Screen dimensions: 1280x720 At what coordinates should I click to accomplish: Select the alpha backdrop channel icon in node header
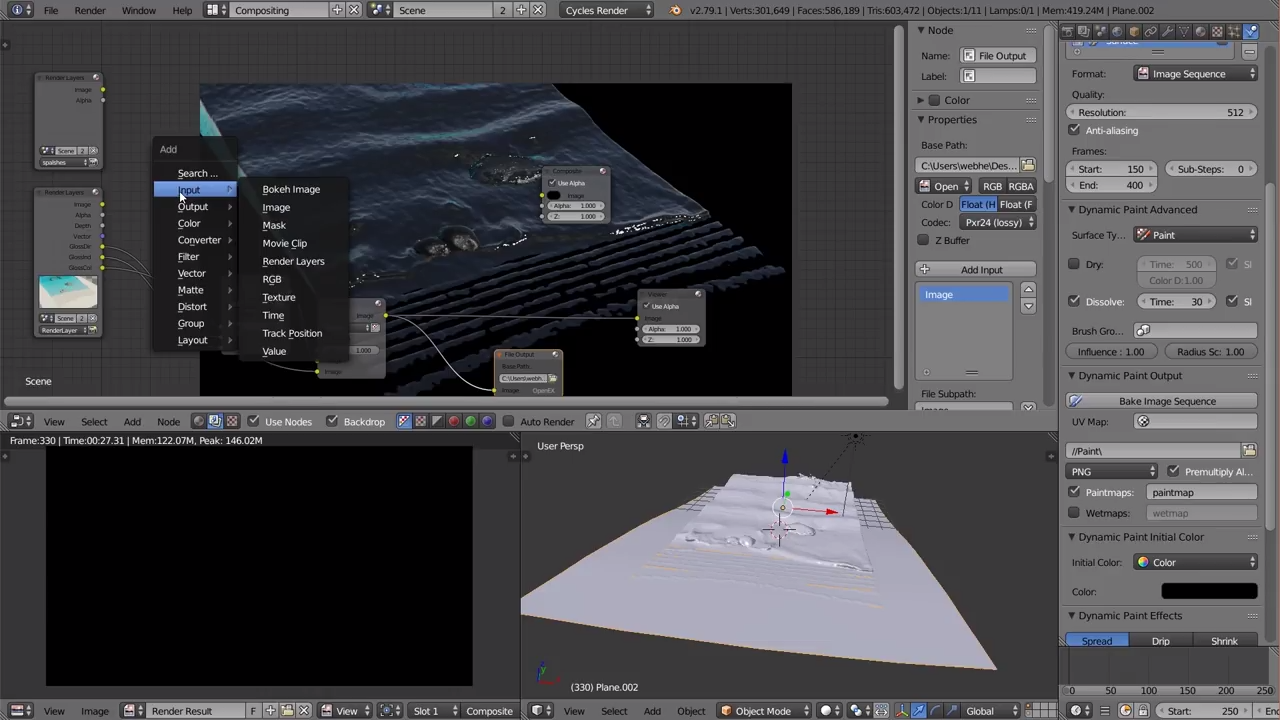pyautogui.click(x=436, y=421)
